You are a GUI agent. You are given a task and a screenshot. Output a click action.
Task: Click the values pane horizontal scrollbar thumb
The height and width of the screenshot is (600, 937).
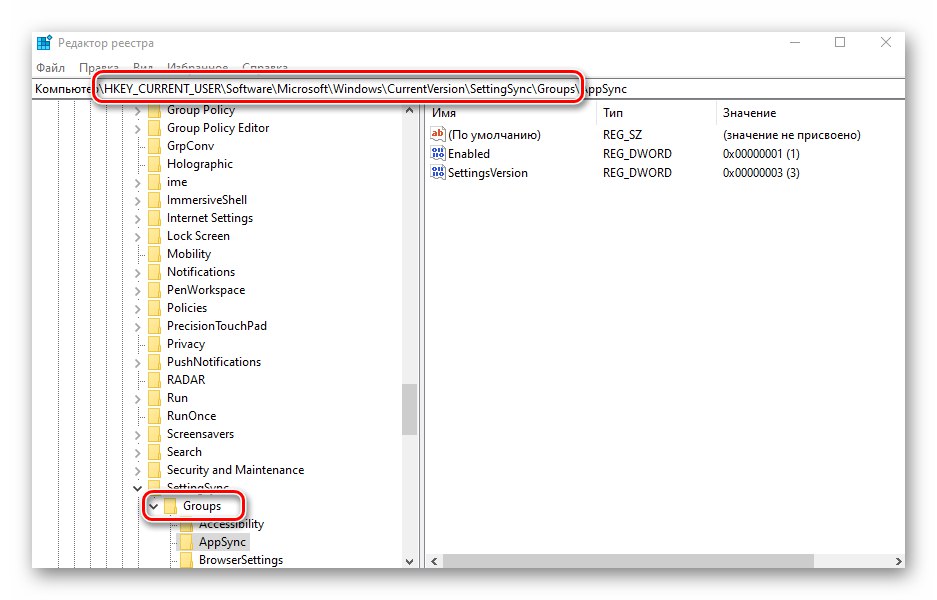tap(627, 561)
